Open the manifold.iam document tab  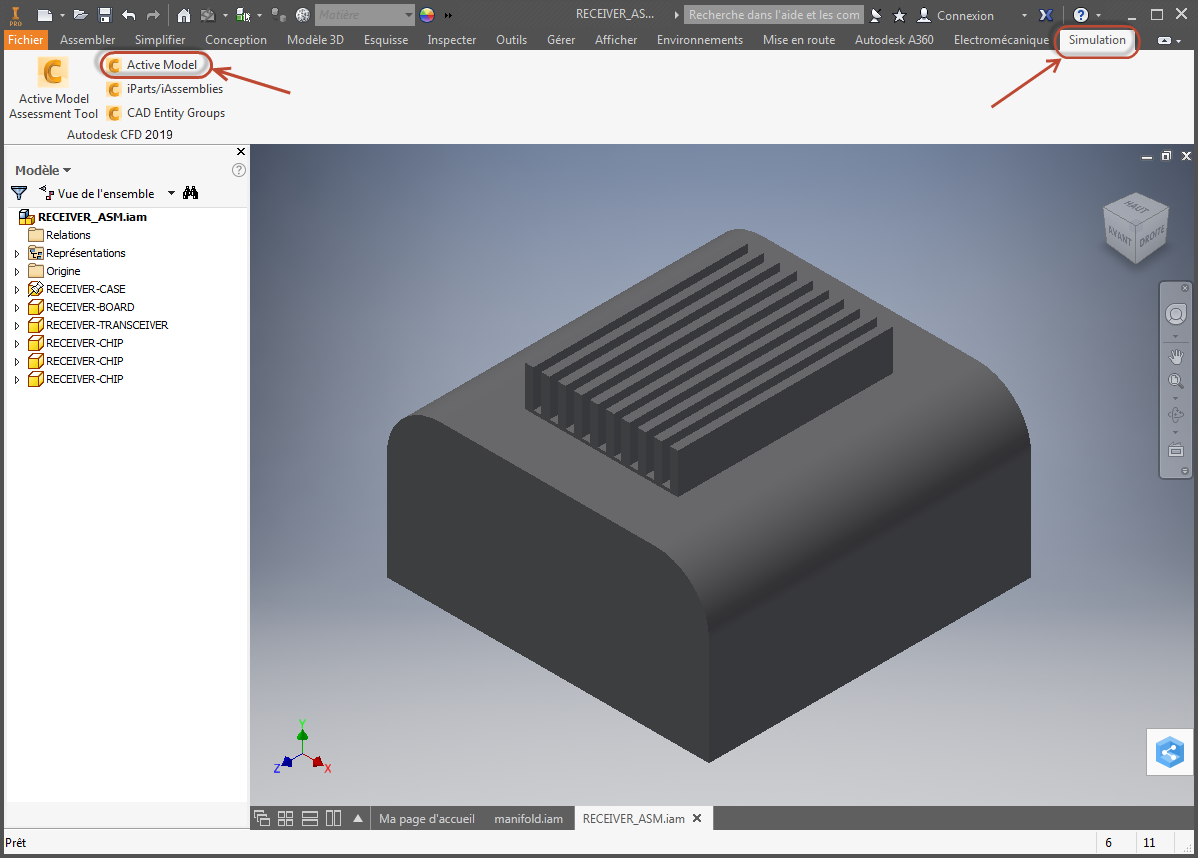pyautogui.click(x=529, y=818)
